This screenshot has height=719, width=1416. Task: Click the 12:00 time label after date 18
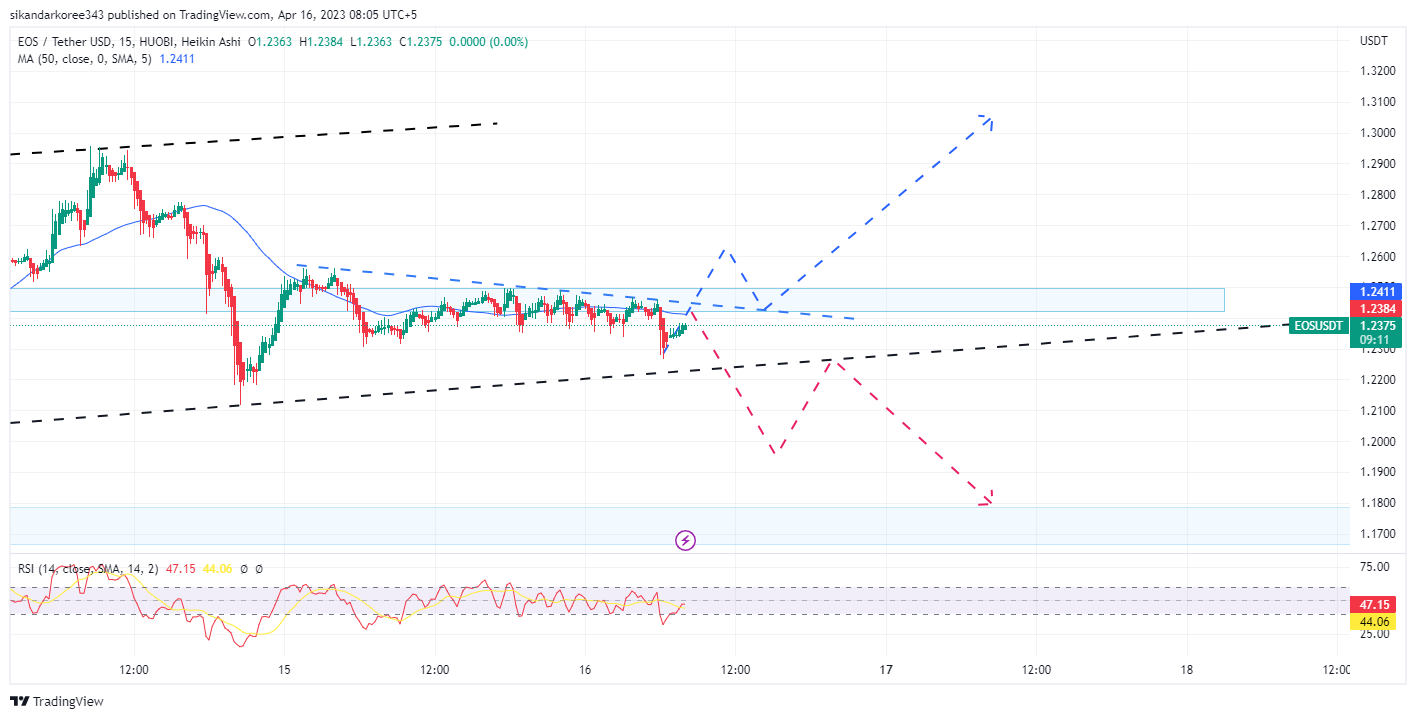click(1337, 670)
